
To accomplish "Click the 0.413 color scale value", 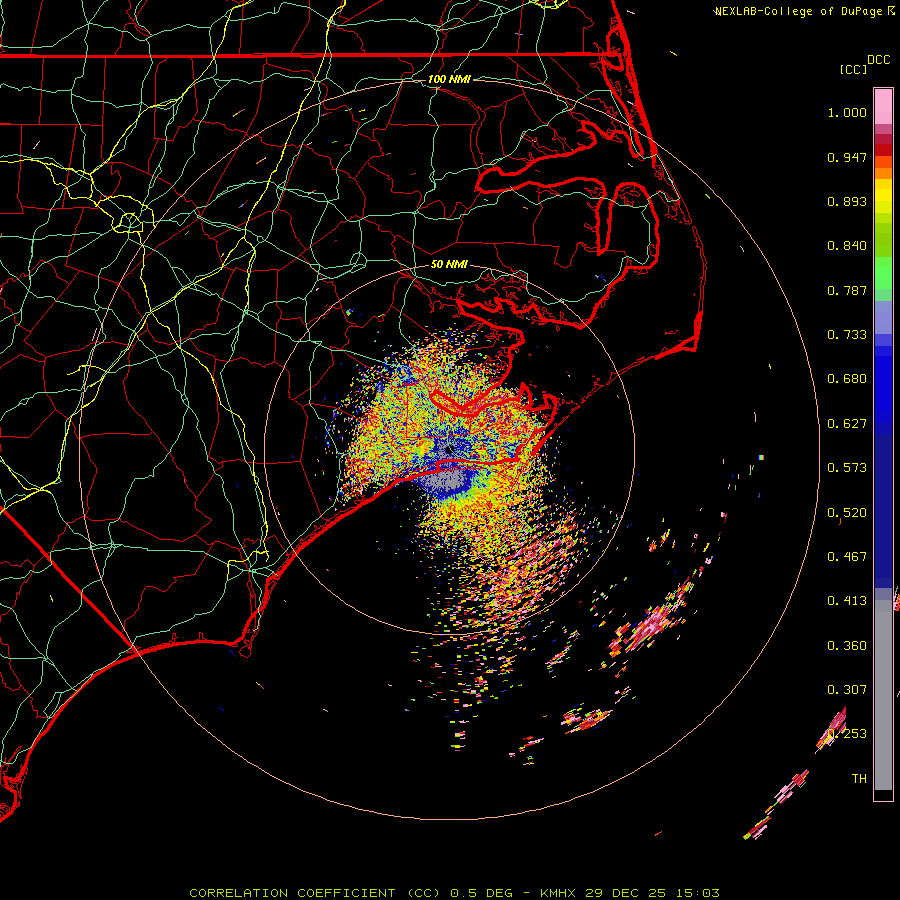I will [847, 601].
